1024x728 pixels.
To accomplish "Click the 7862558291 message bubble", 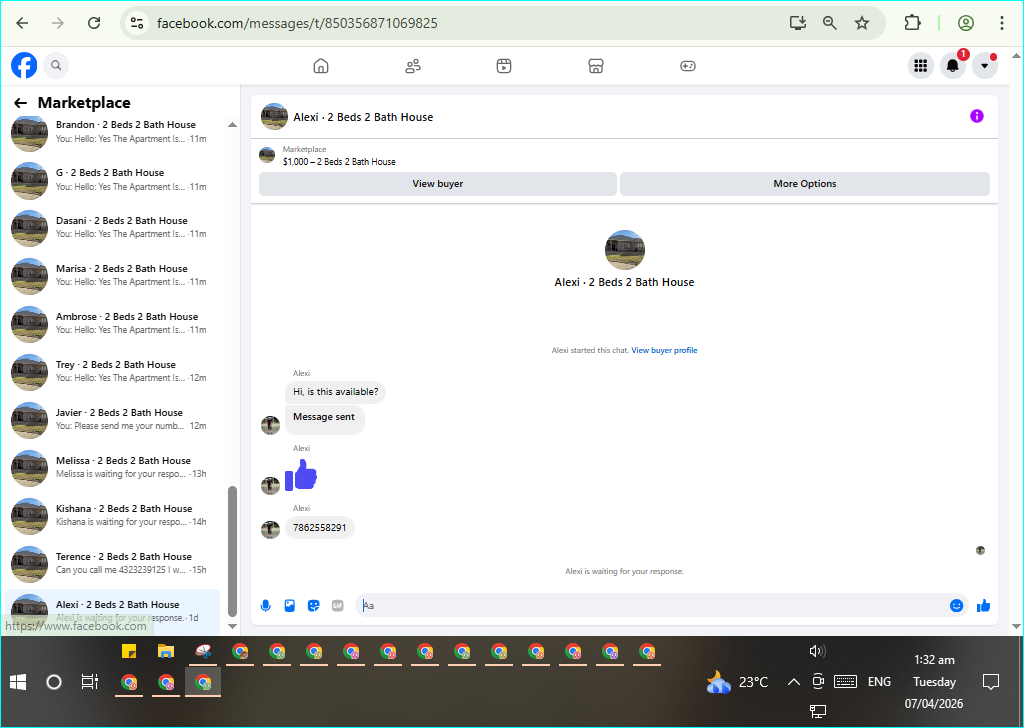I will 319,528.
